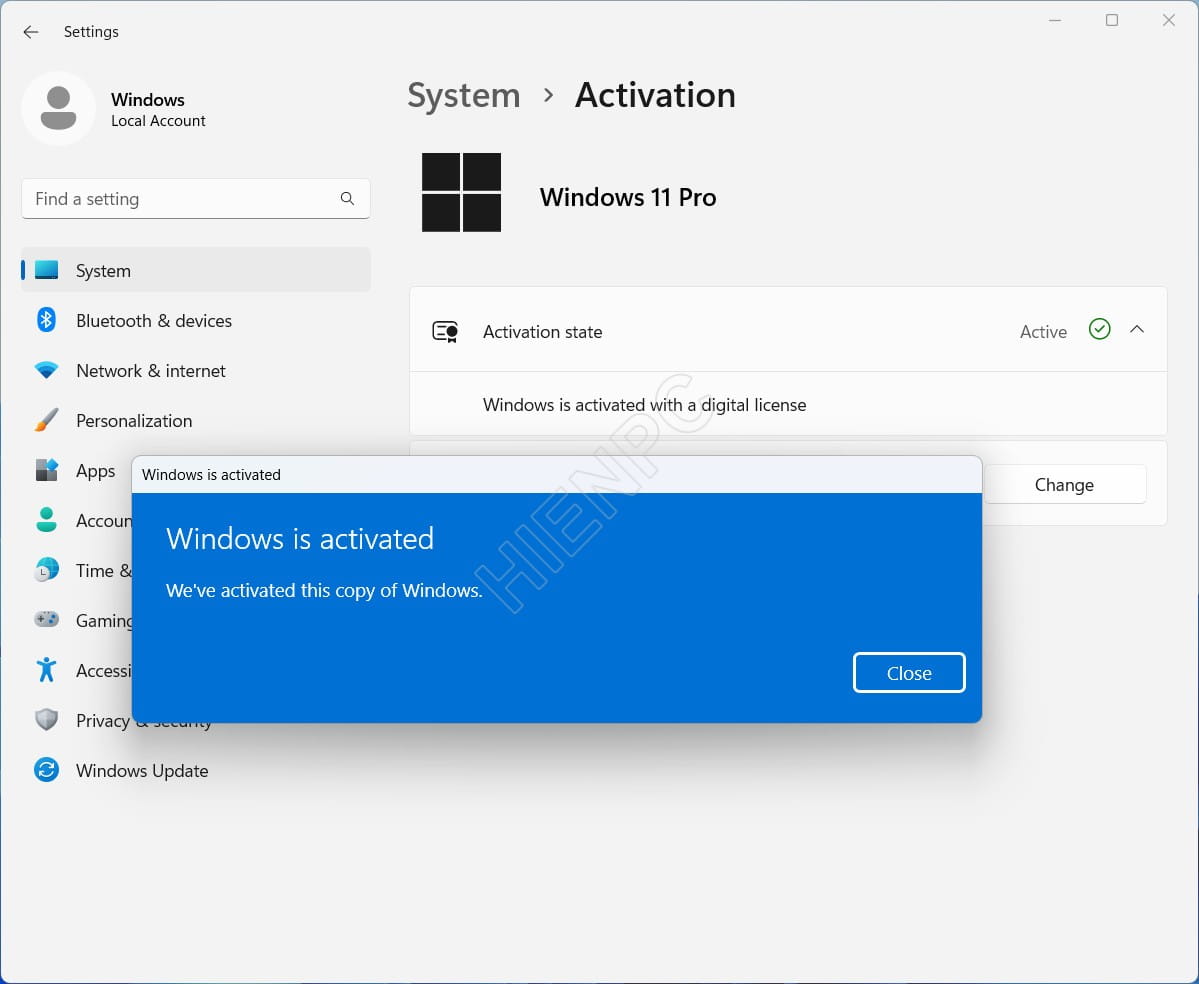The height and width of the screenshot is (984, 1199).
Task: Click the green Active checkmark icon
Action: [1100, 330]
